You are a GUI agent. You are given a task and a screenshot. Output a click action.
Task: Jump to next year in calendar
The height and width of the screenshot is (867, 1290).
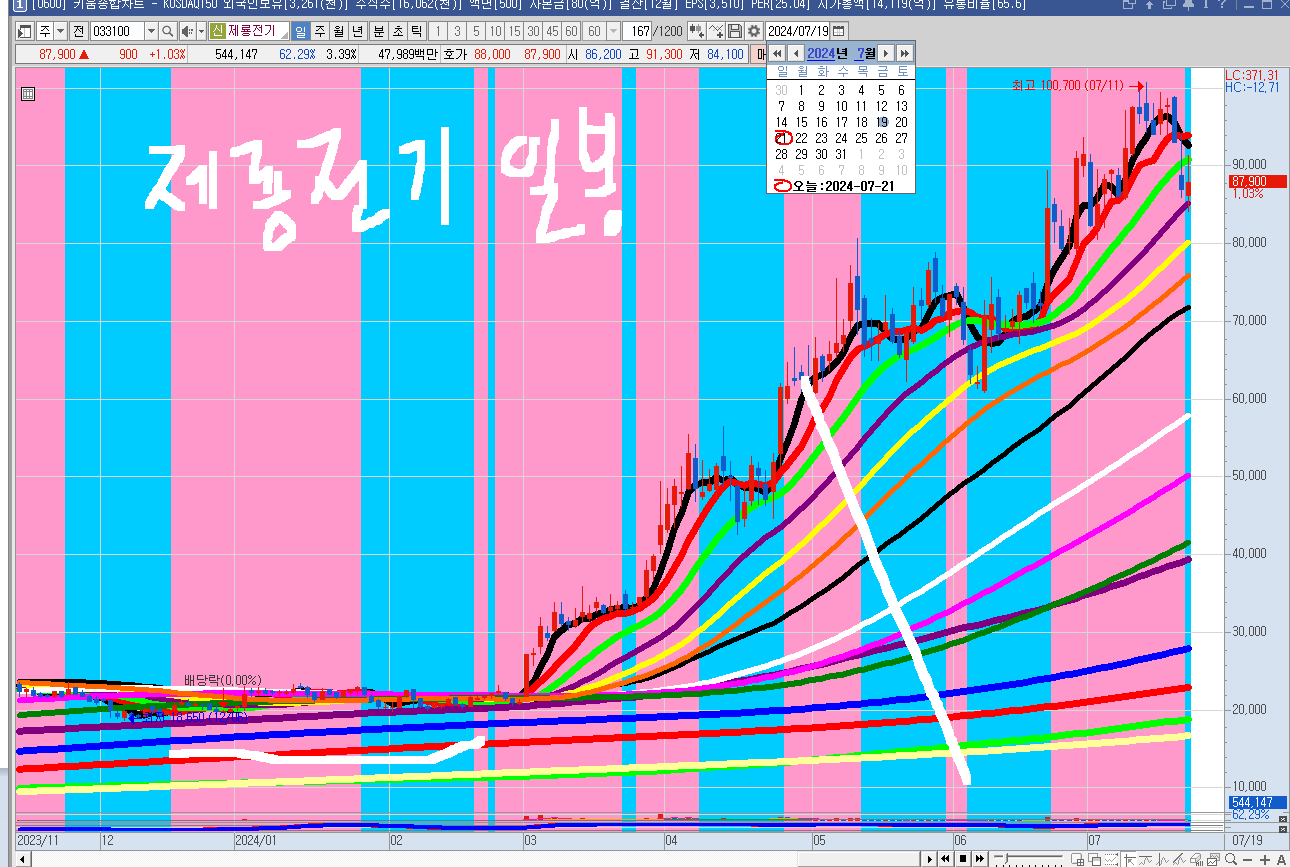point(904,53)
